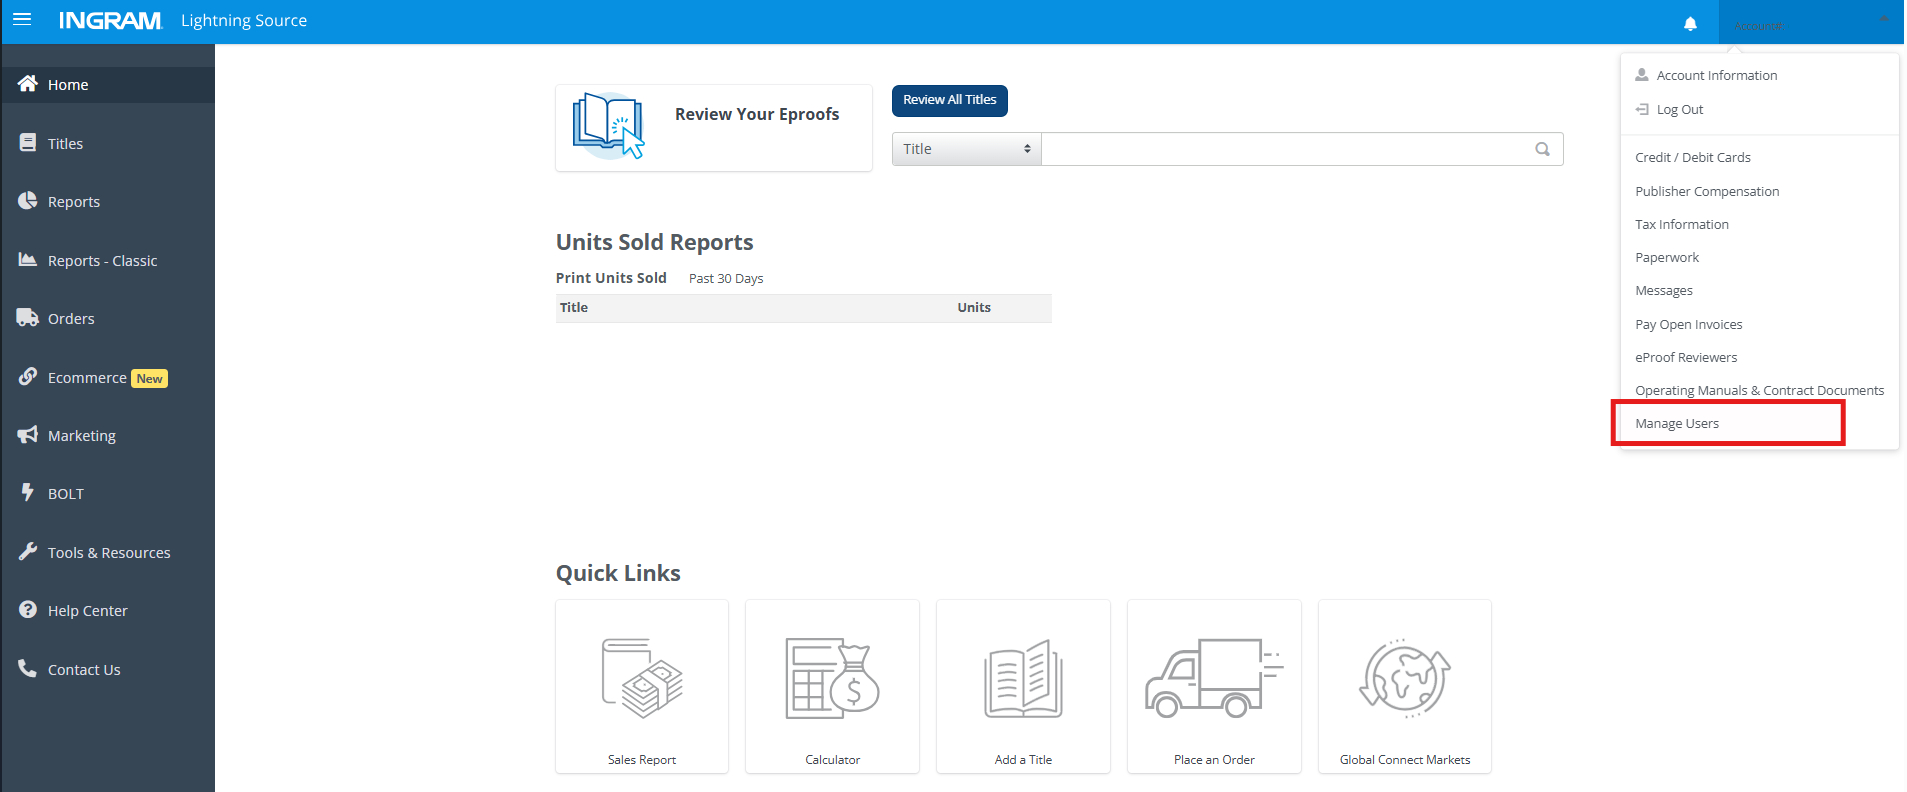Go to Titles in the sidebar
The height and width of the screenshot is (792, 1907).
coord(66,144)
